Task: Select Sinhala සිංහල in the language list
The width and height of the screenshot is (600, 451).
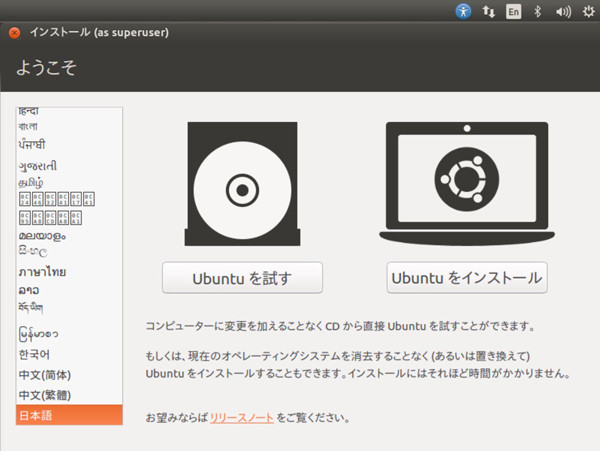Action: [x=69, y=252]
